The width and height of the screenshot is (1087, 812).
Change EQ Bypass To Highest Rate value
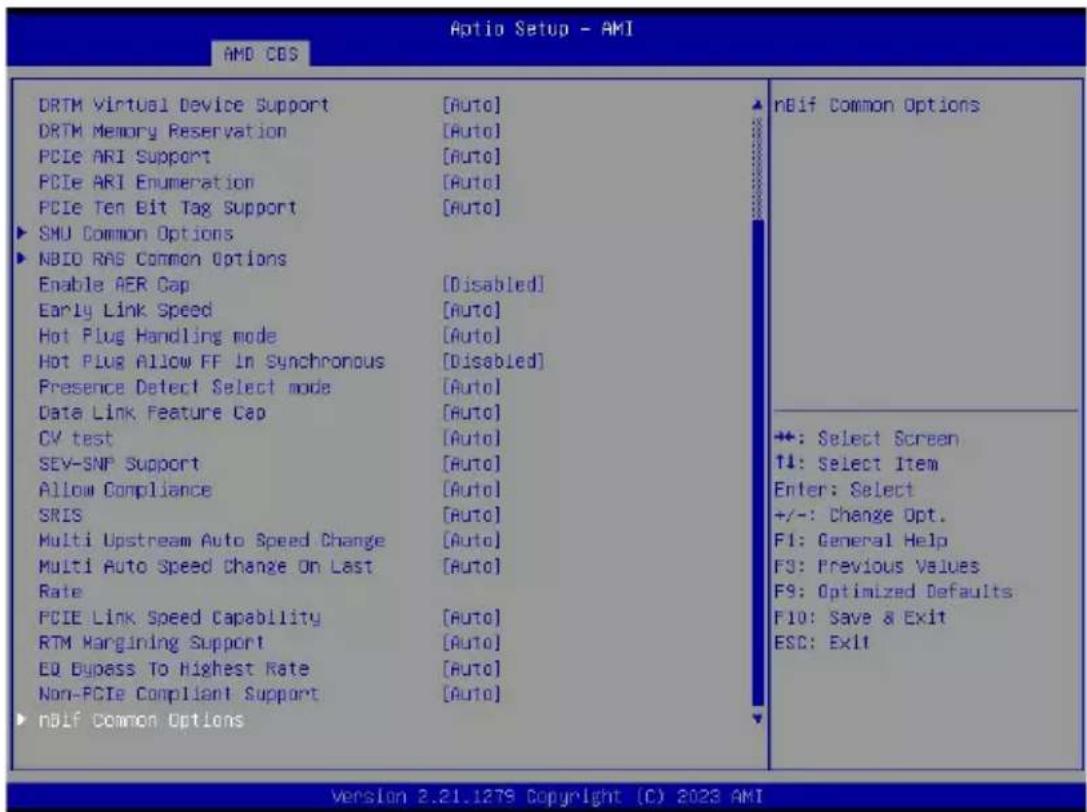(471, 668)
